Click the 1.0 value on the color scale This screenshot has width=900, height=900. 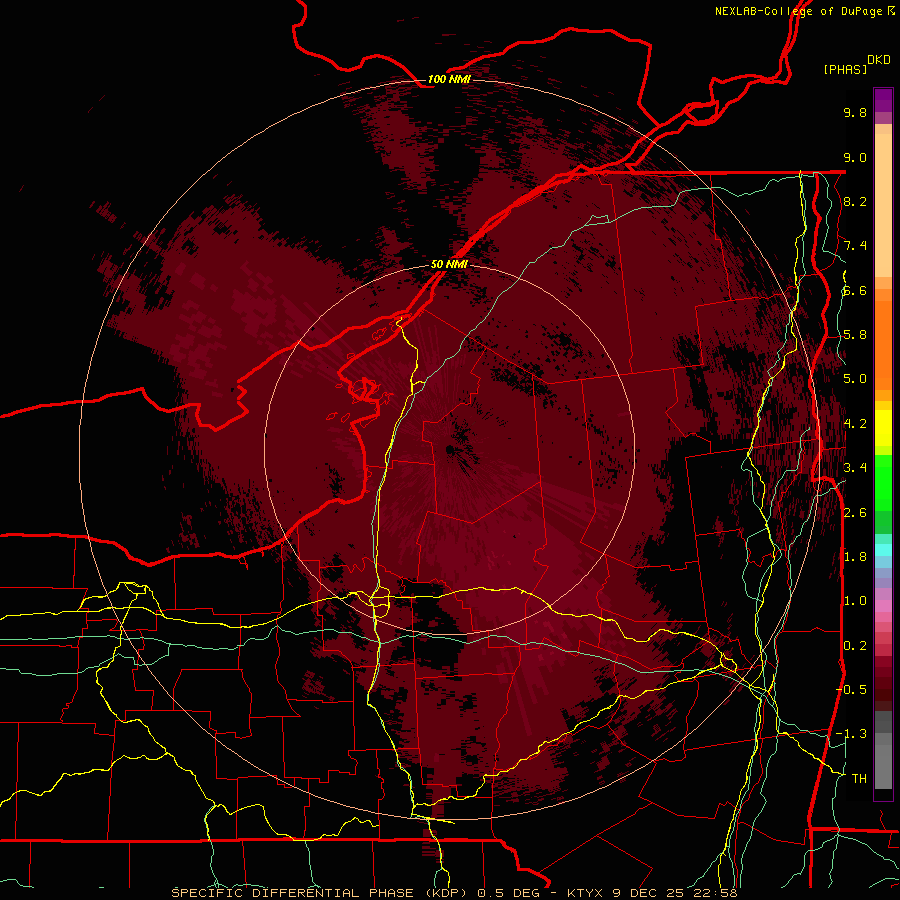coord(855,600)
